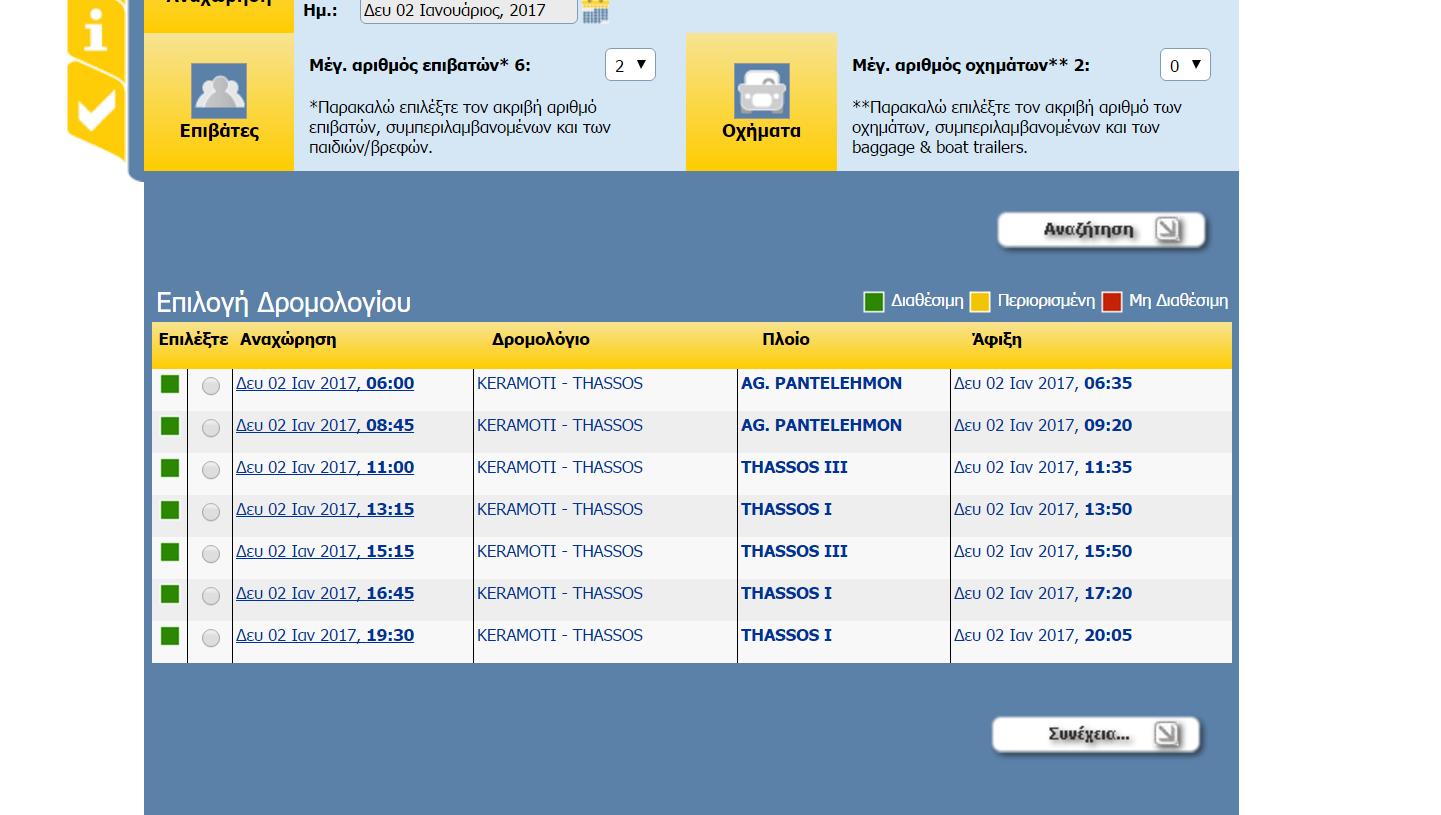Click the arrow icon on Αναζήτηση button
This screenshot has height=815, width=1441.
pyautogui.click(x=1167, y=230)
